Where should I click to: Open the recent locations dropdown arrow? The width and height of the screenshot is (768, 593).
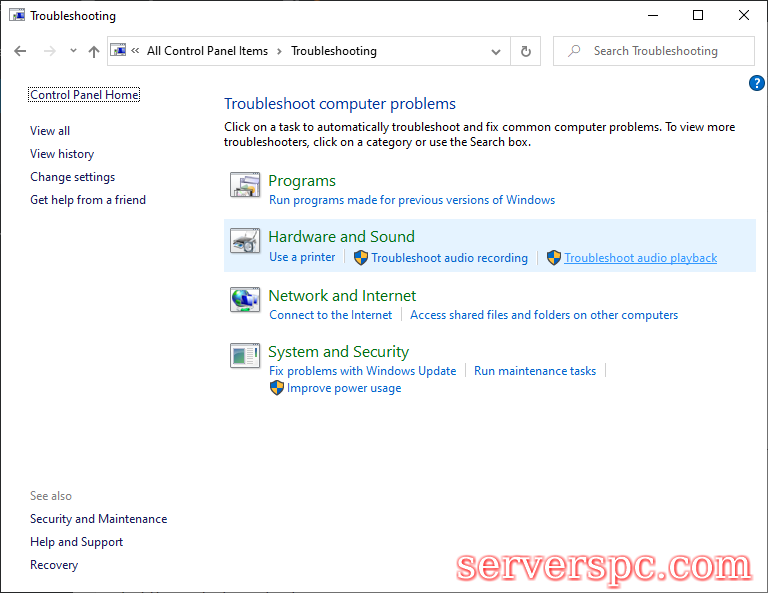pyautogui.click(x=73, y=51)
